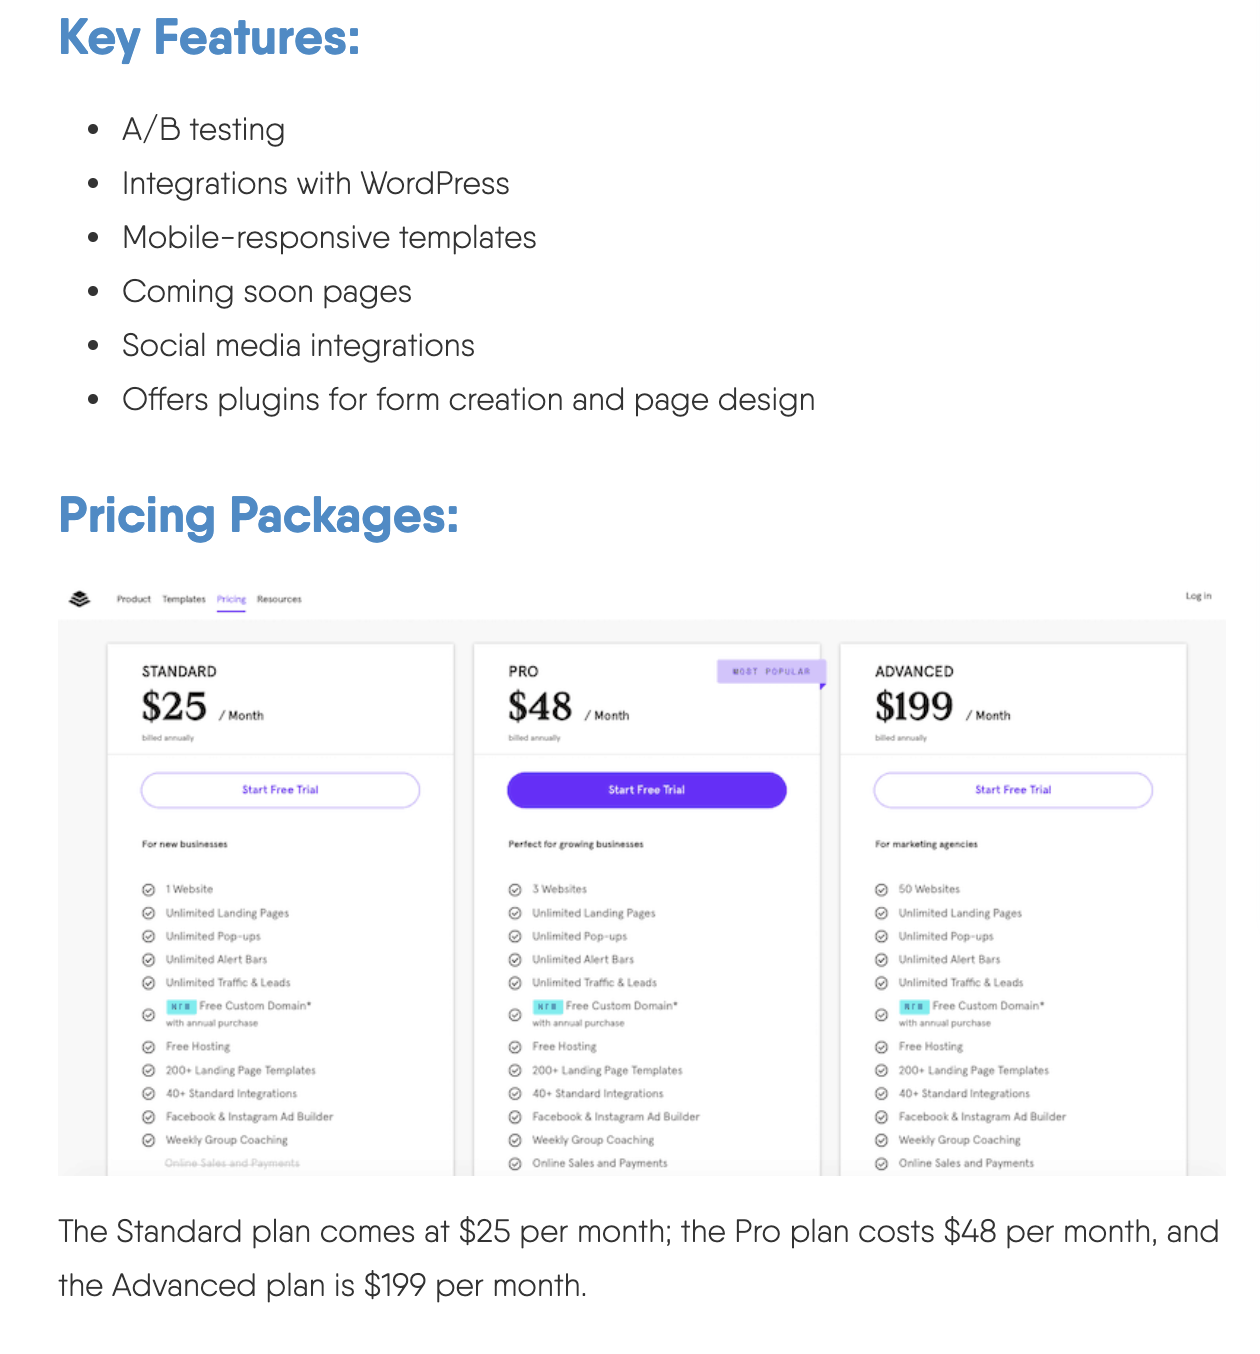Image resolution: width=1260 pixels, height=1354 pixels.
Task: Select the Pricing navigation tab
Action: click(231, 599)
